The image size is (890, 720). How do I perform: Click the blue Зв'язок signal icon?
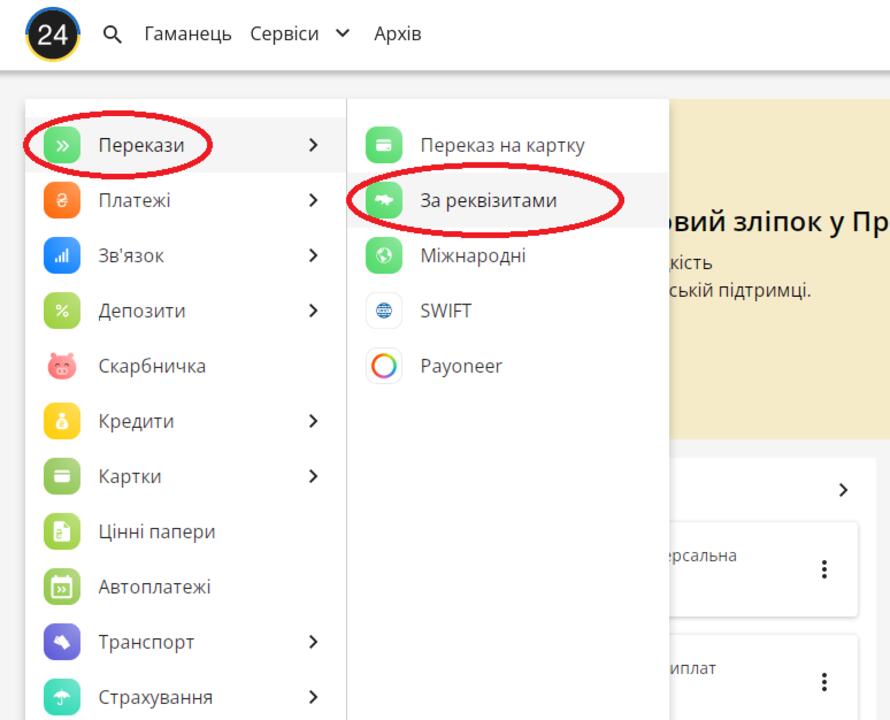(x=62, y=256)
